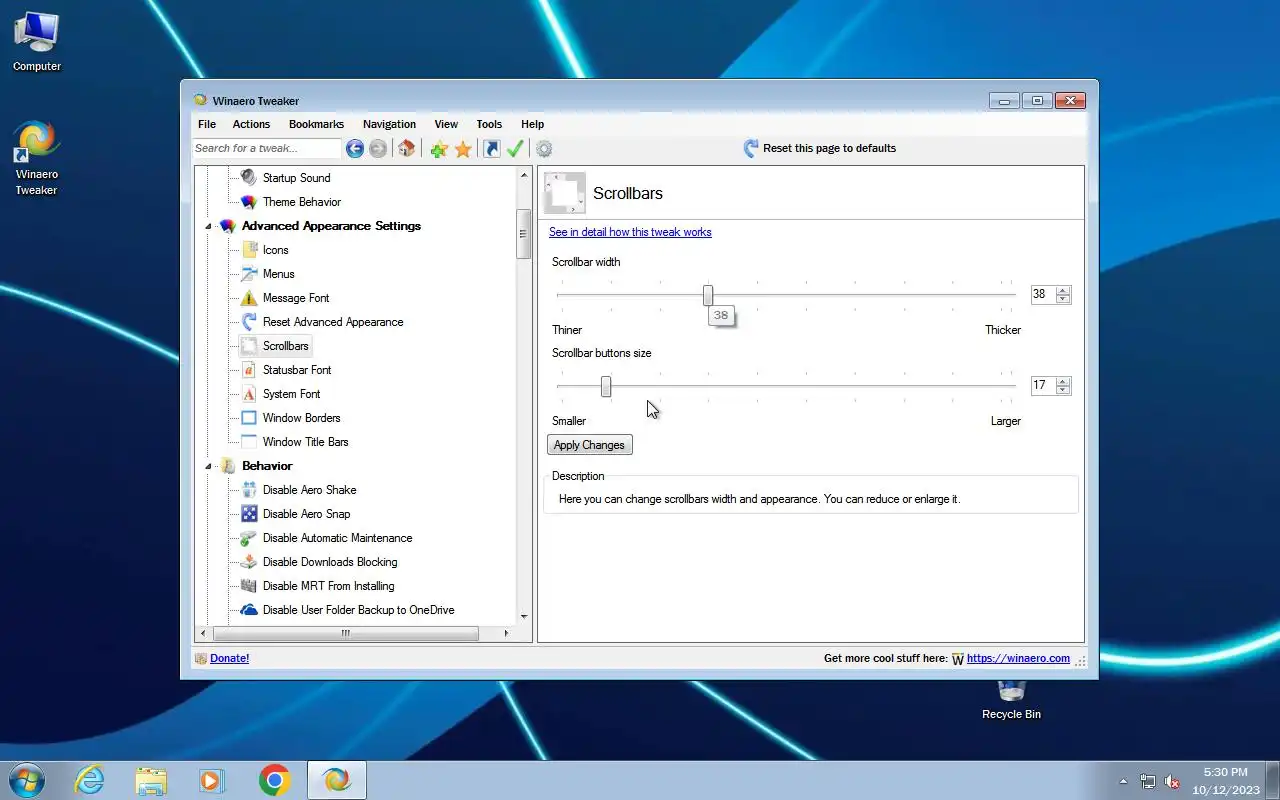Screen dimensions: 1280x800
Task: Click the Startup Sound speaker icon
Action: click(249, 178)
